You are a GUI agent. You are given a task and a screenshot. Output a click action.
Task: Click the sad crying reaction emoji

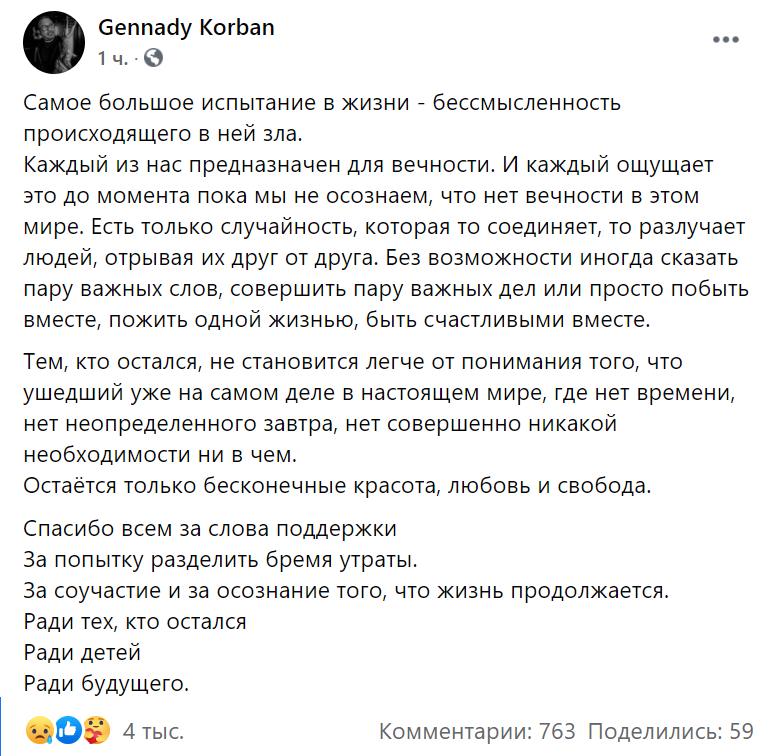click(41, 730)
